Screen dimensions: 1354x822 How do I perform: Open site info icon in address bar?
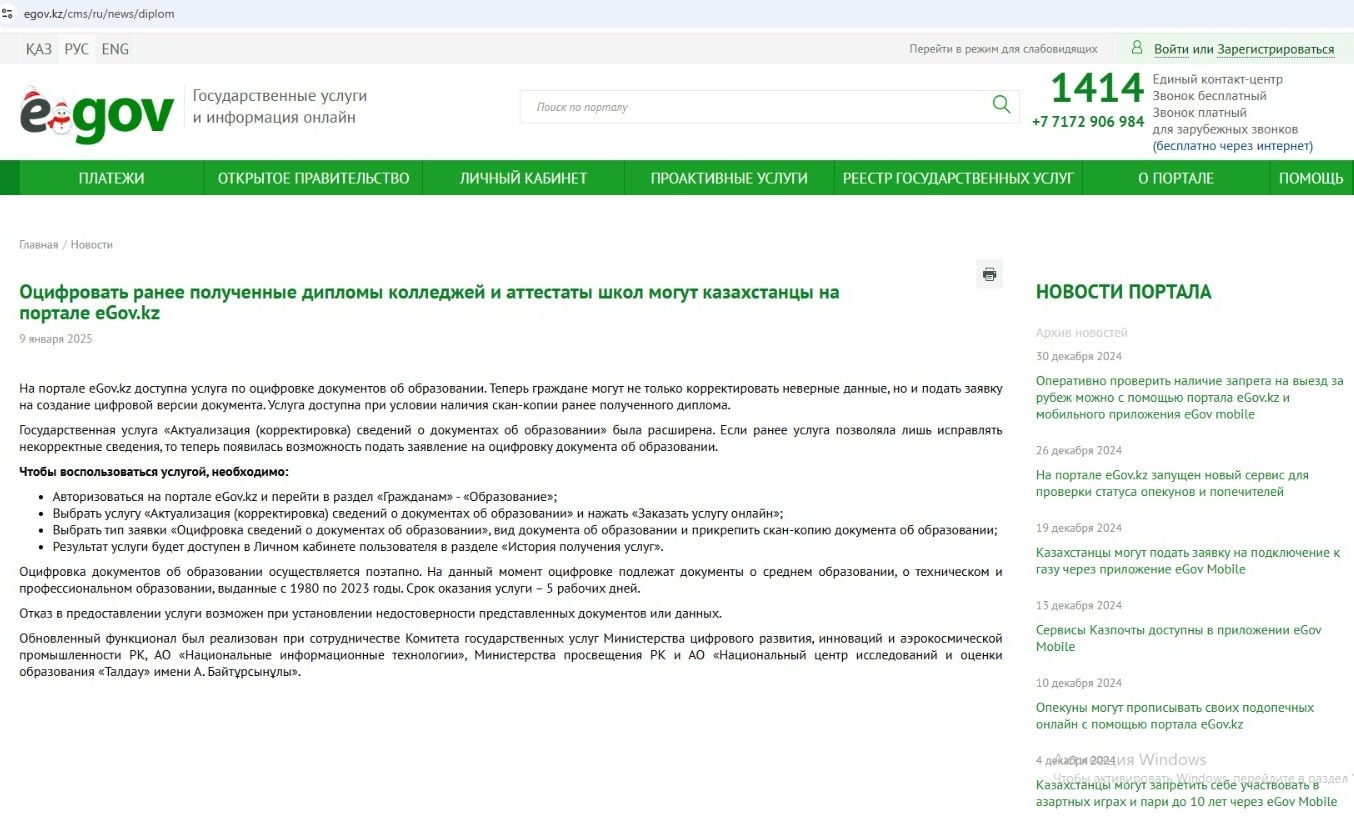(8, 14)
